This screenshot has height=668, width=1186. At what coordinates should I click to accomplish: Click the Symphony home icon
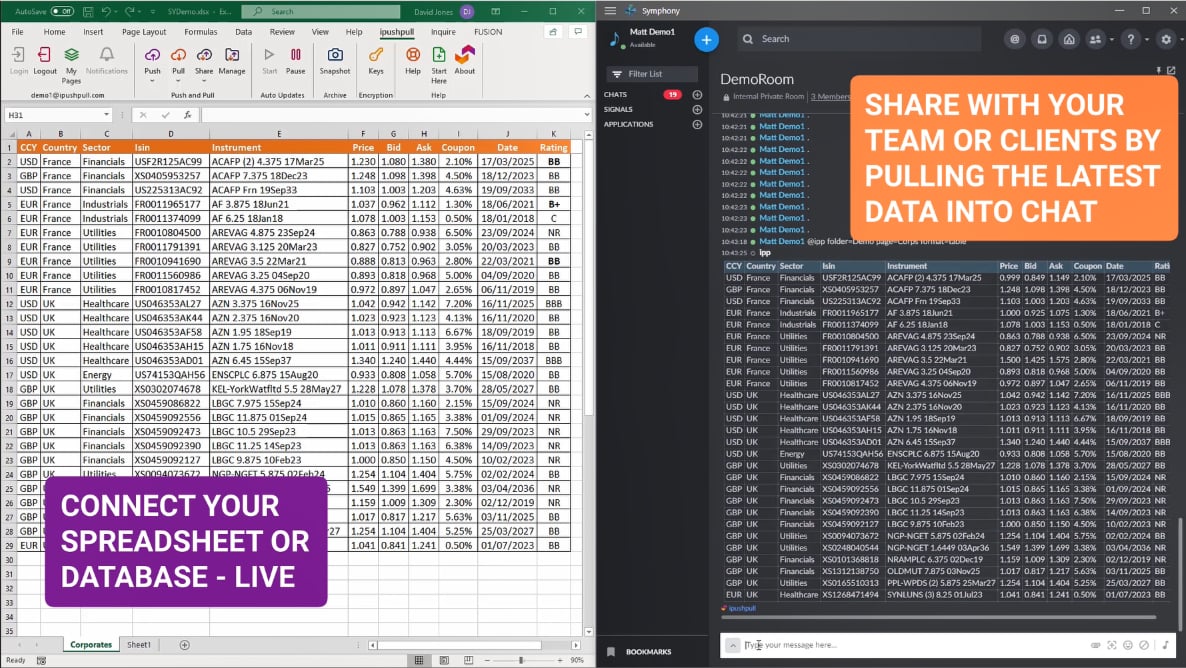1069,39
